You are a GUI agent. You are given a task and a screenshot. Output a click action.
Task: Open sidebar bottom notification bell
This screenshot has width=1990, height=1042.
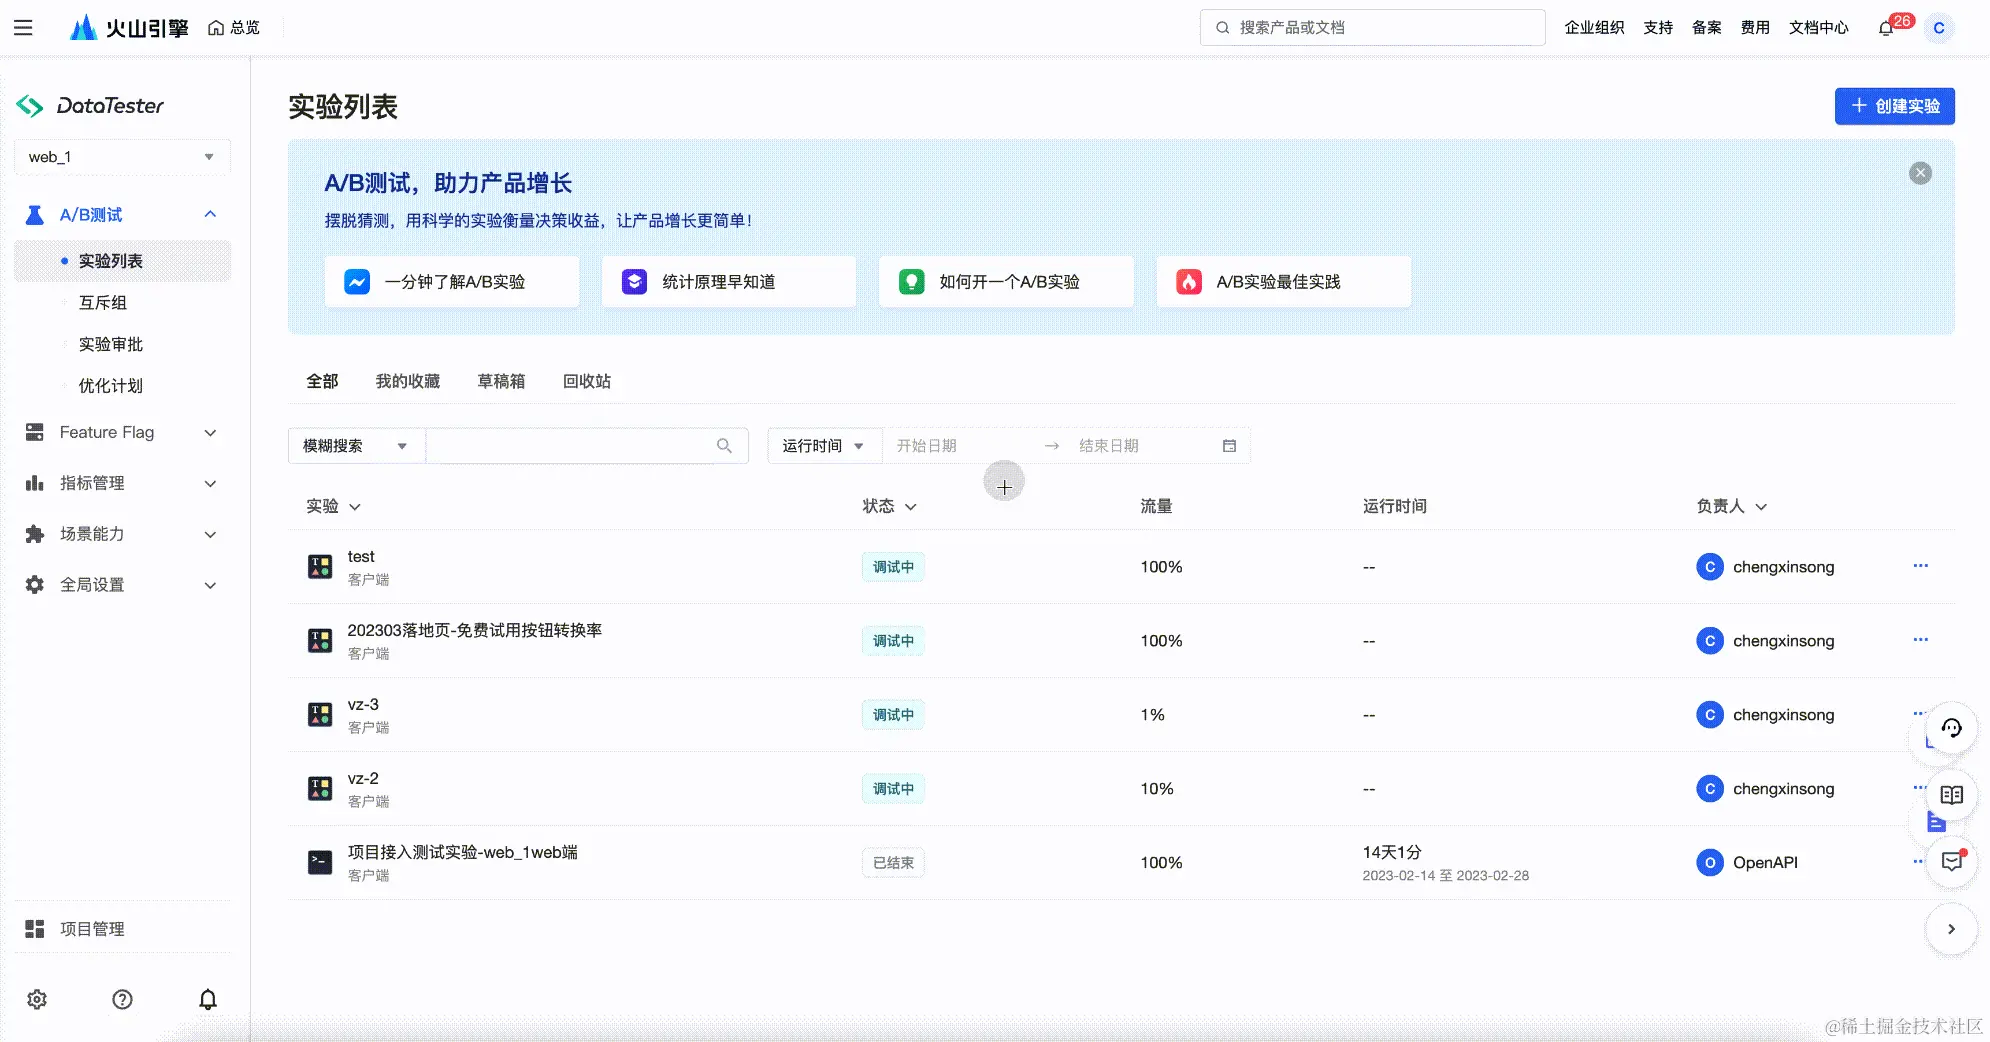[207, 999]
